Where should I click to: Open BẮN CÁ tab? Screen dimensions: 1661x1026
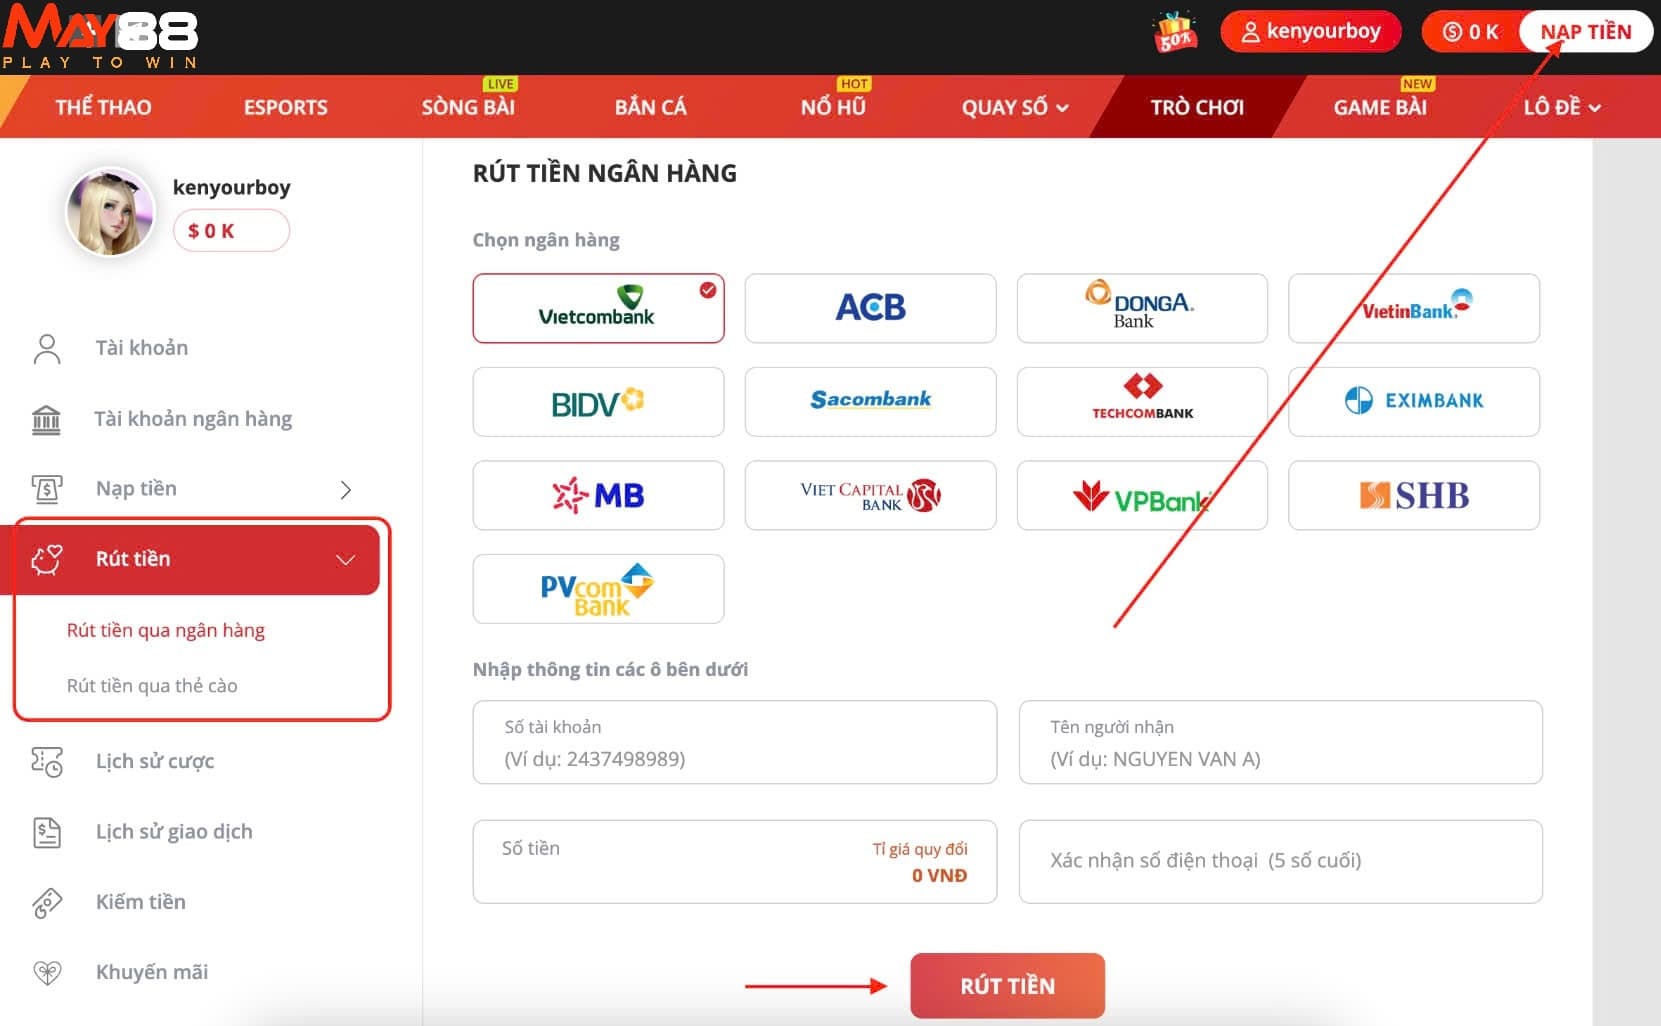[x=650, y=107]
